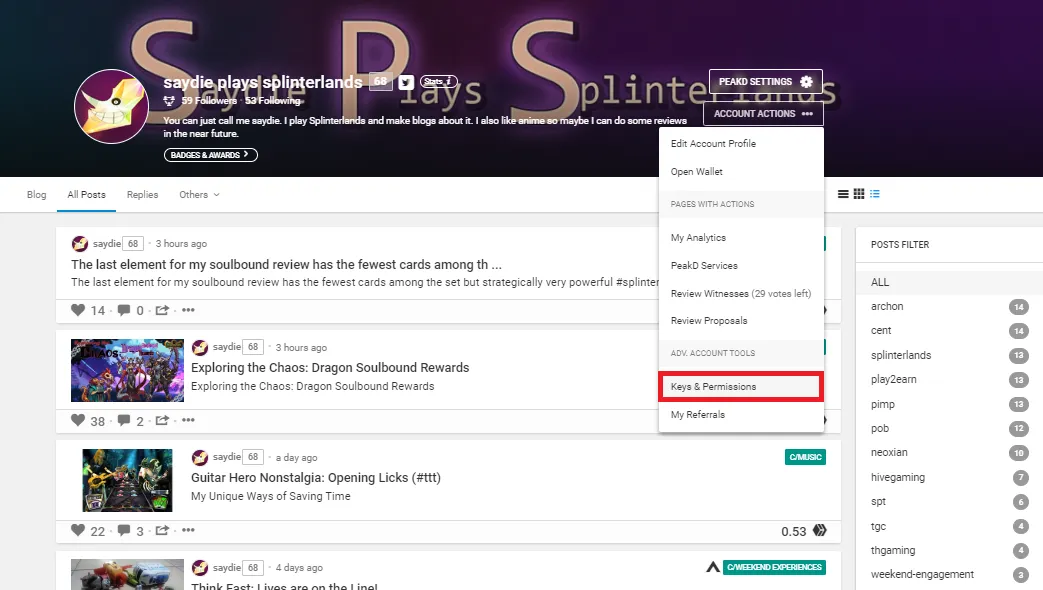Image resolution: width=1043 pixels, height=590 pixels.
Task: Open Keys & Permissions
Action: 741,386
